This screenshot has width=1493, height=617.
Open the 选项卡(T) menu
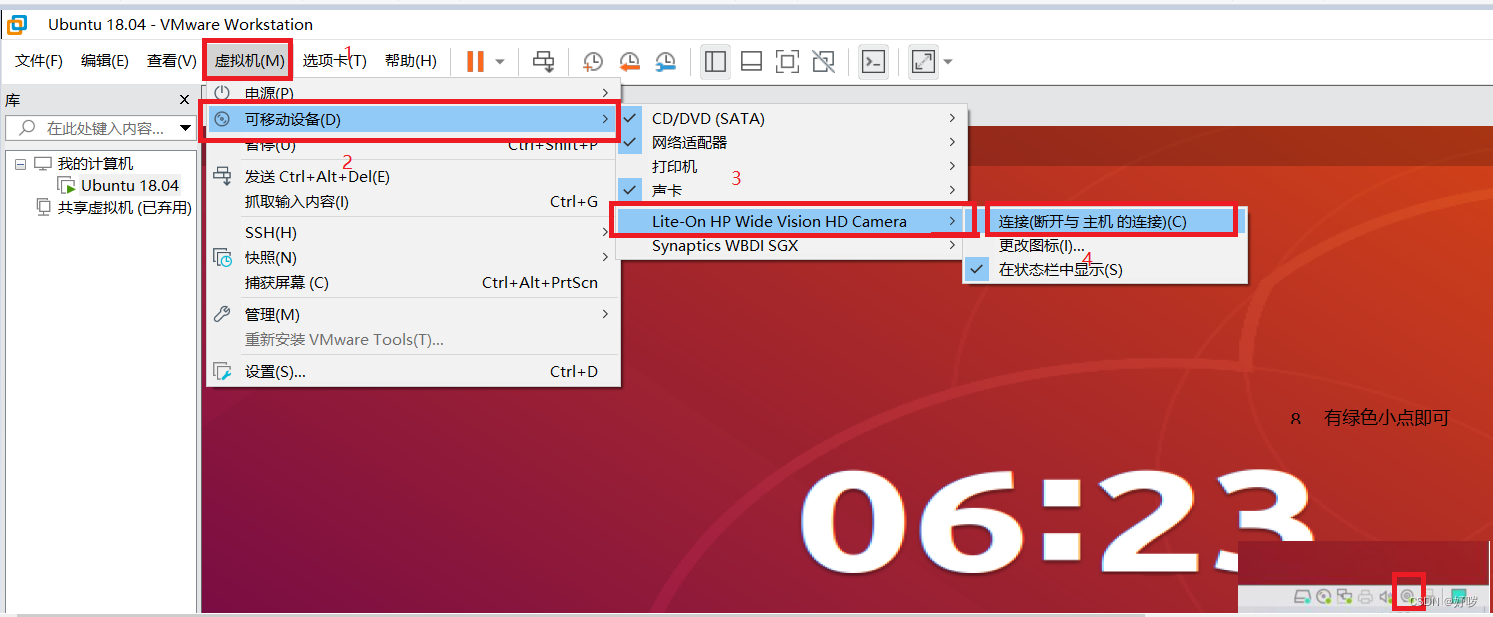coord(335,61)
